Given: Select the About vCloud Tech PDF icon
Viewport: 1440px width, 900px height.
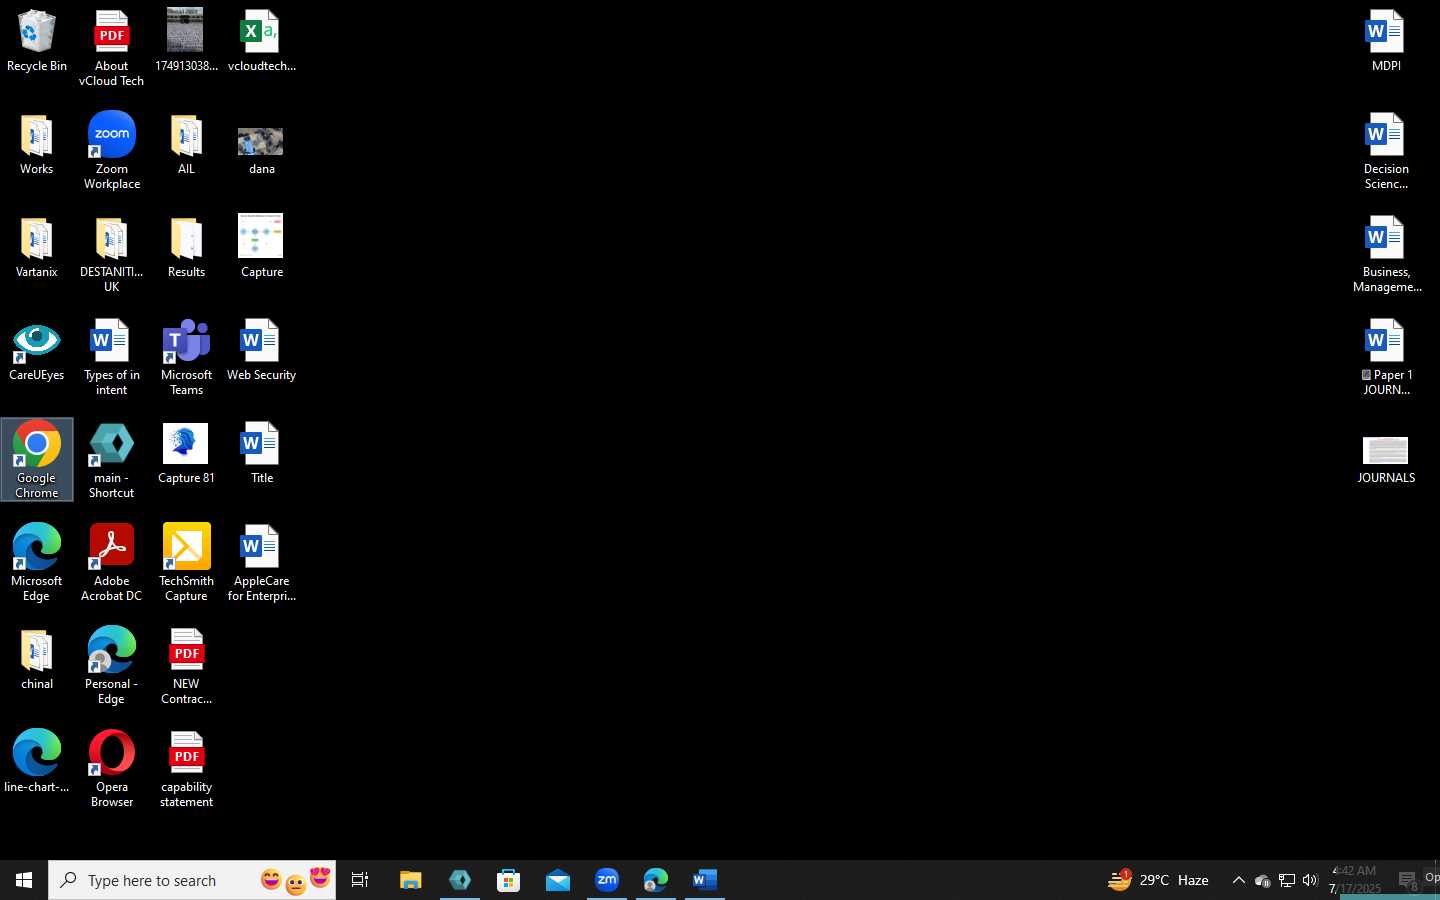Looking at the screenshot, I should [x=111, y=49].
